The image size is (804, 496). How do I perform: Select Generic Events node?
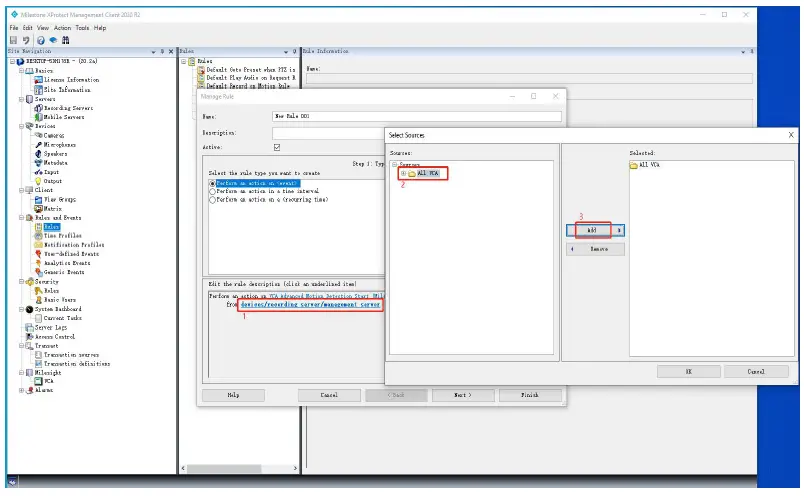[64, 272]
